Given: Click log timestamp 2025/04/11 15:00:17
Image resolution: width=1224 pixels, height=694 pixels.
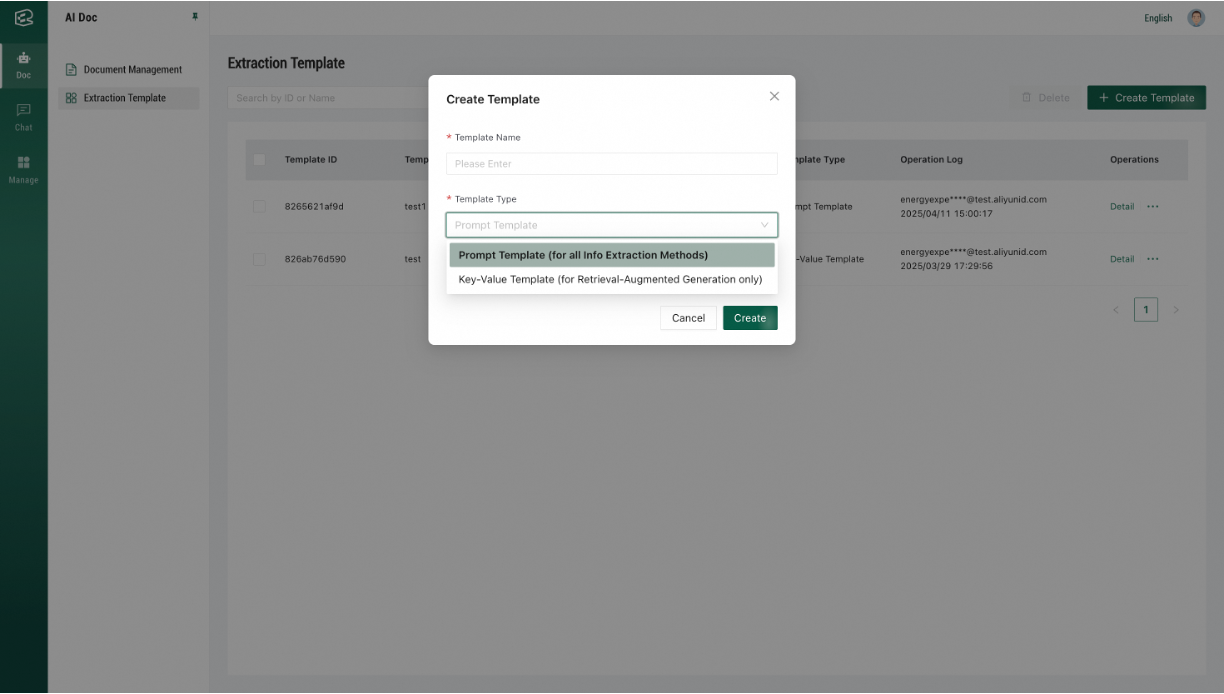Looking at the screenshot, I should [946, 214].
